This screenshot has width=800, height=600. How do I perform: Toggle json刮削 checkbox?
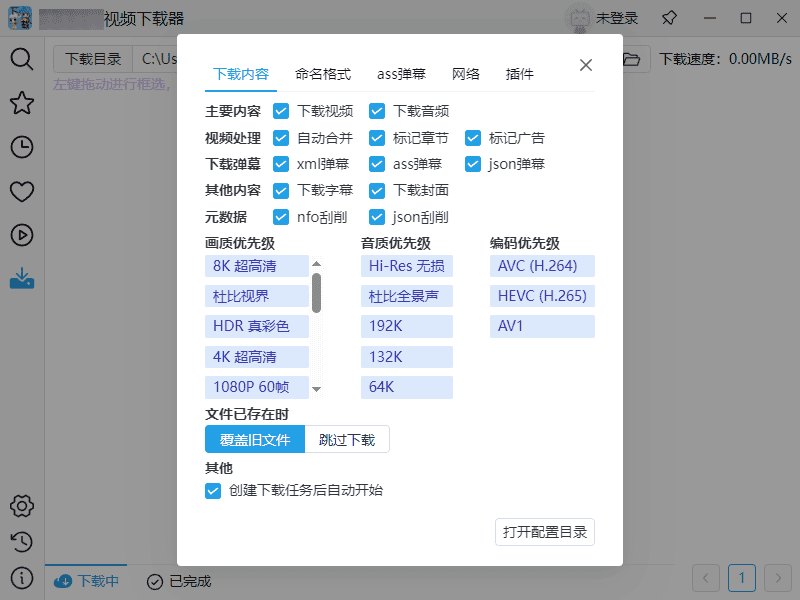click(x=377, y=217)
